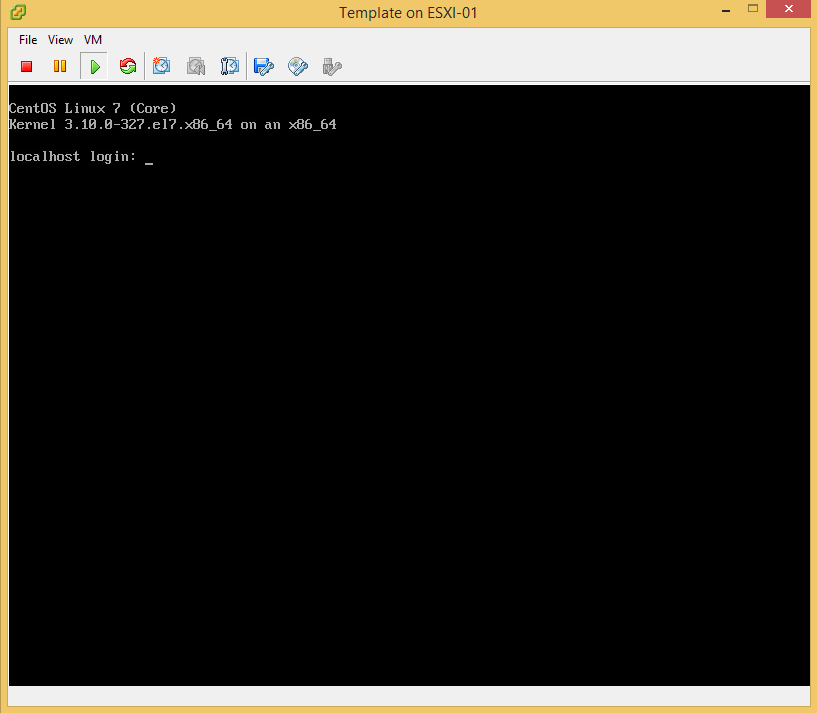Viewport: 817px width, 713px height.
Task: Open the Snapshot Manager
Action: [x=229, y=67]
